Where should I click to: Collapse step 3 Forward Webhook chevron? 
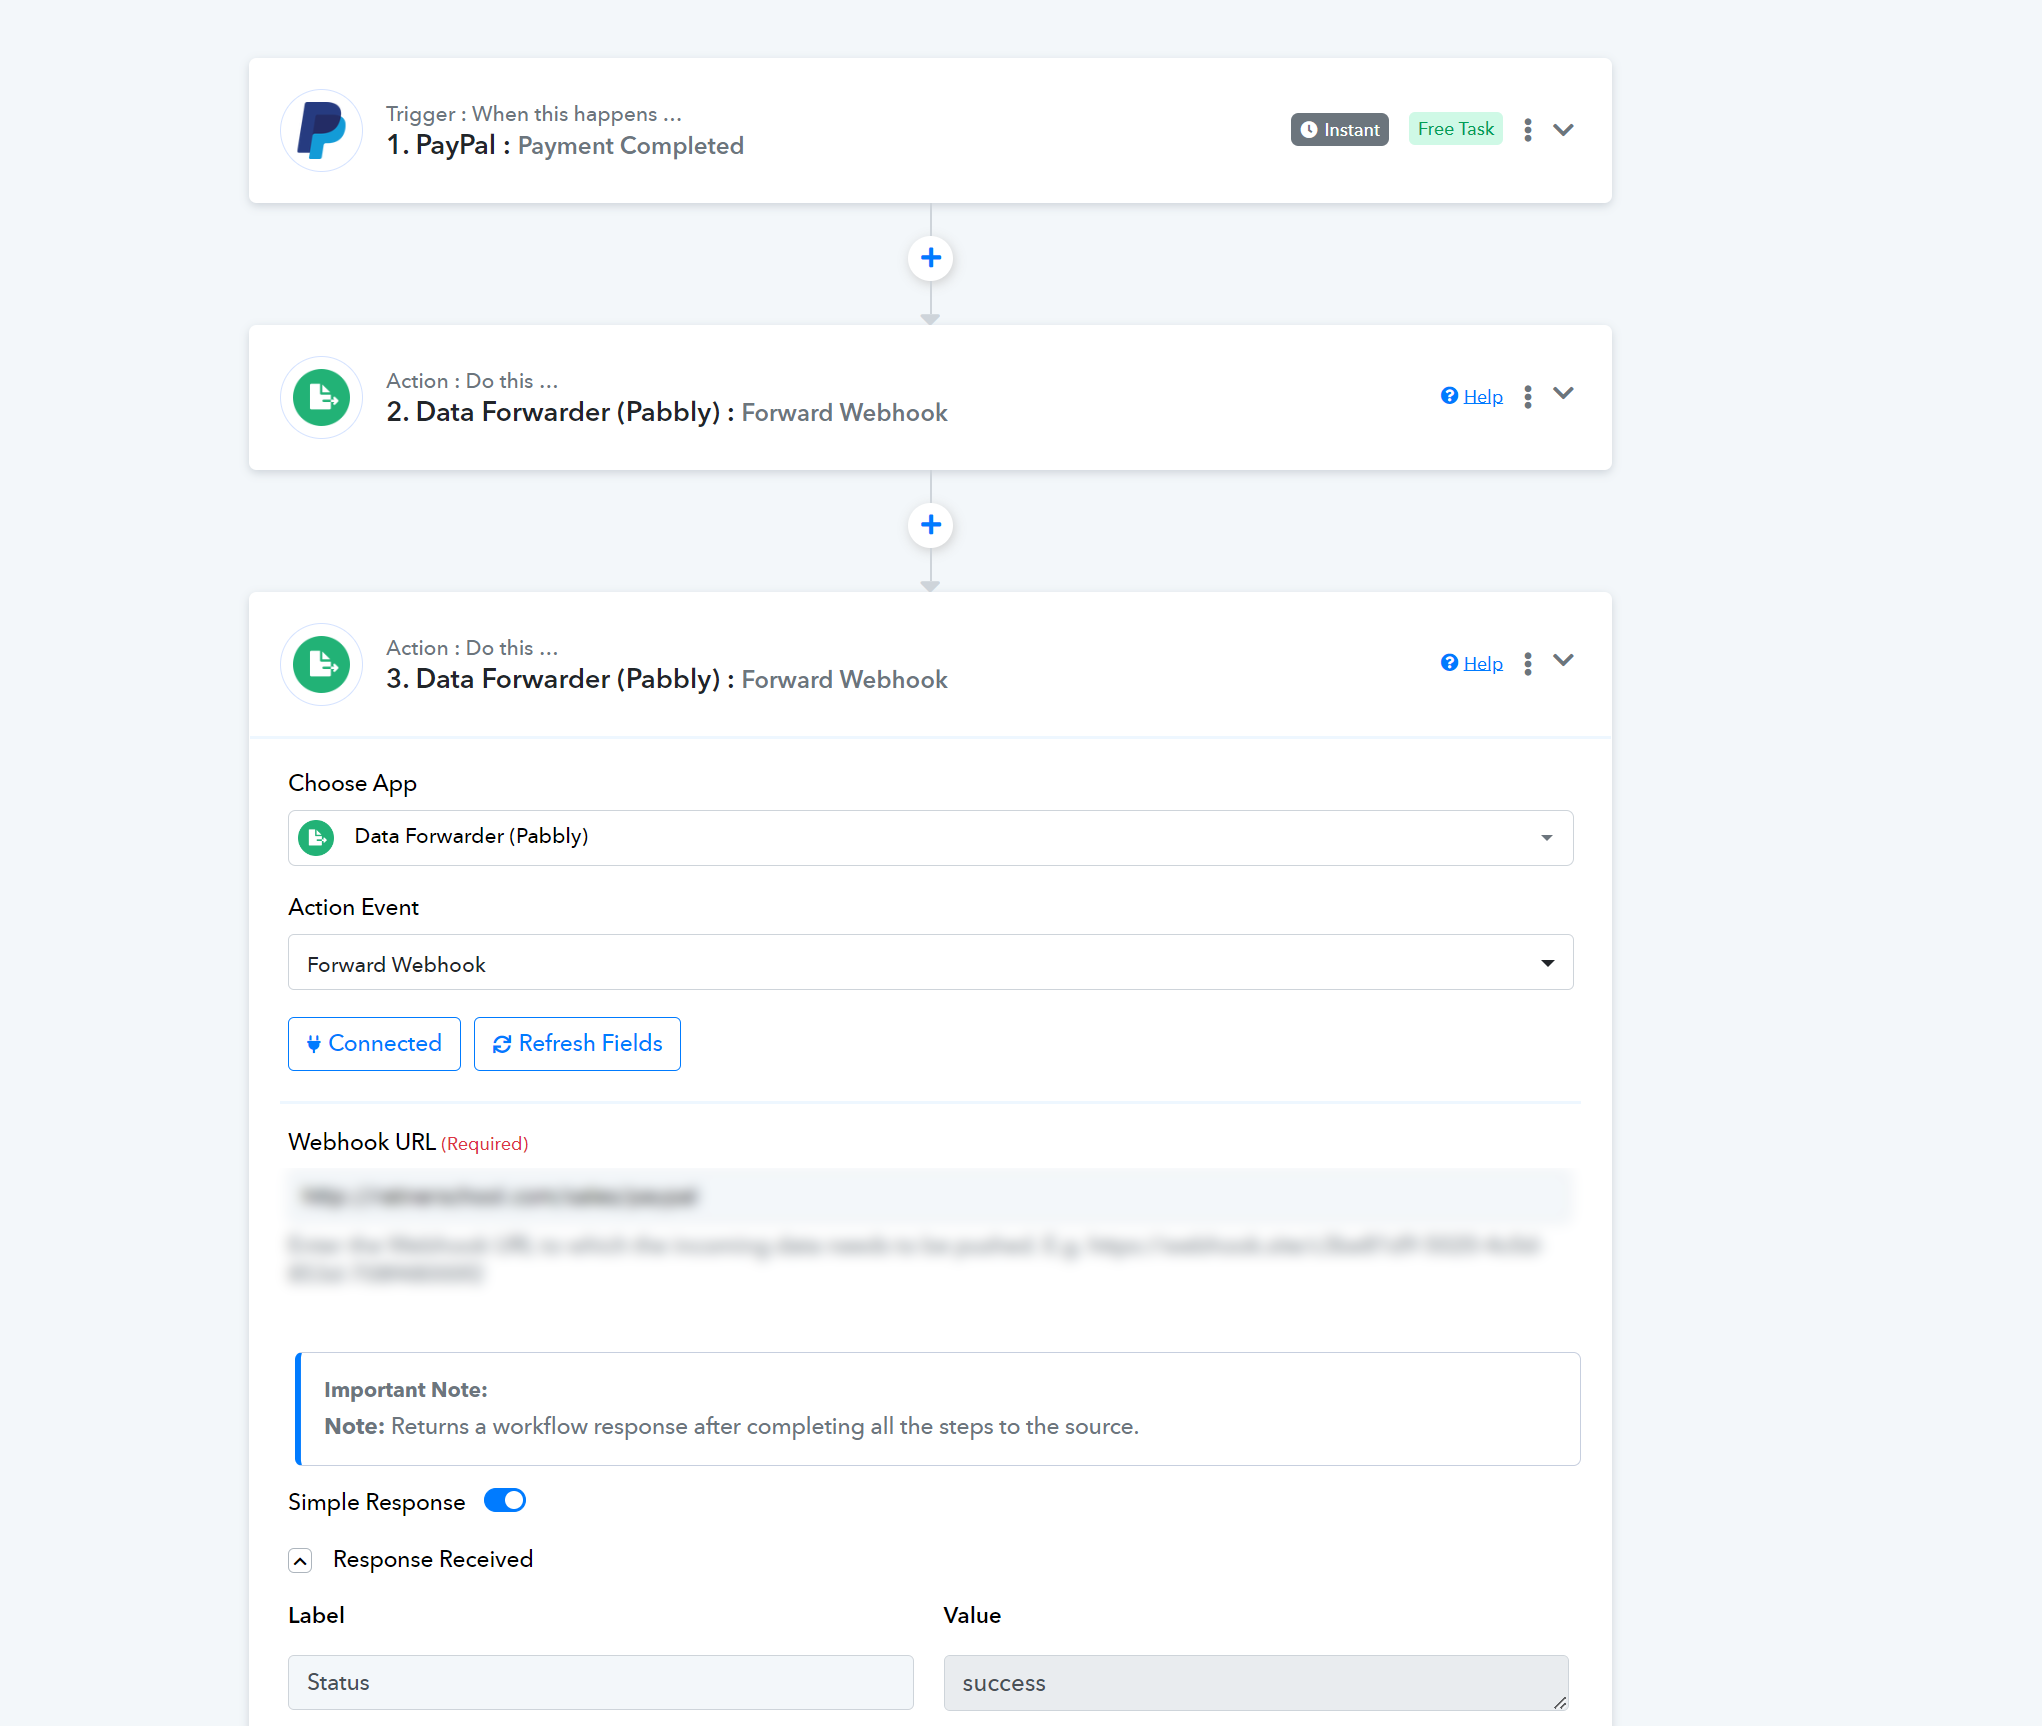[1563, 660]
